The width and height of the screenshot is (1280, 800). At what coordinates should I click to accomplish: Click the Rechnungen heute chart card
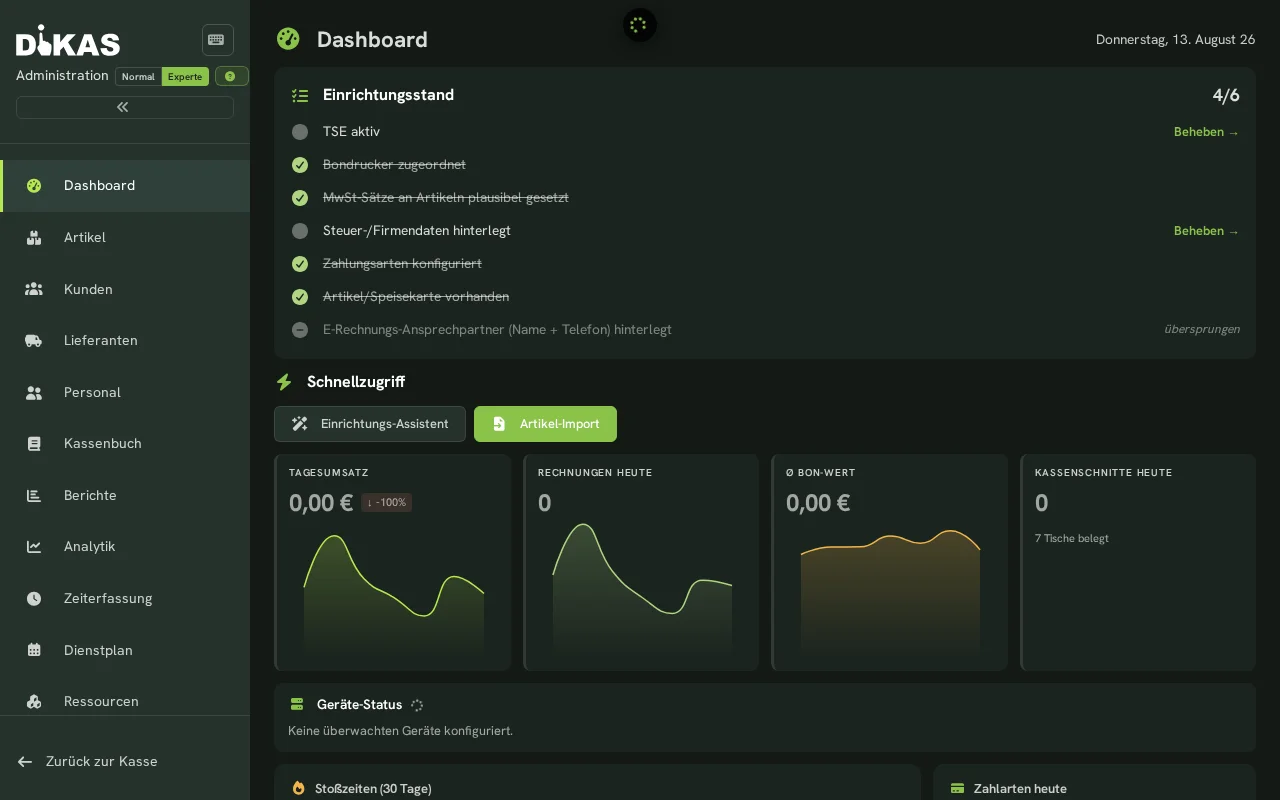641,562
